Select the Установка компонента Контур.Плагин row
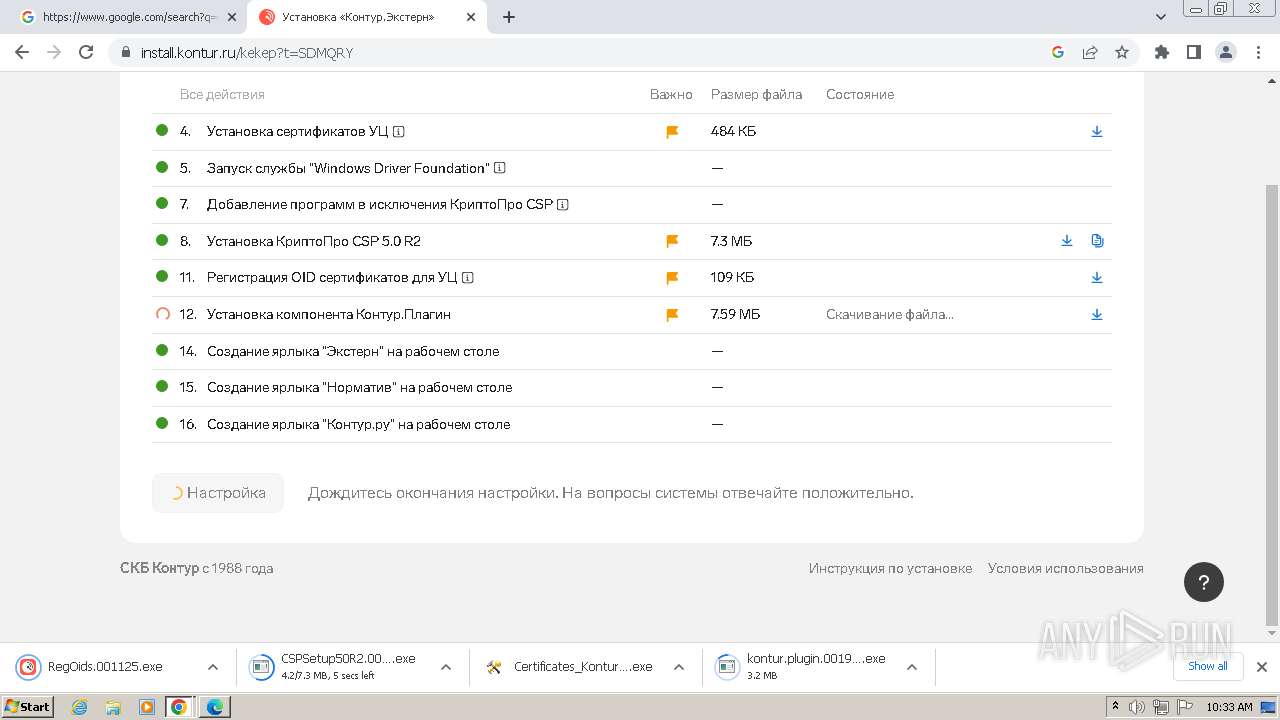The height and width of the screenshot is (720, 1280). (x=632, y=314)
